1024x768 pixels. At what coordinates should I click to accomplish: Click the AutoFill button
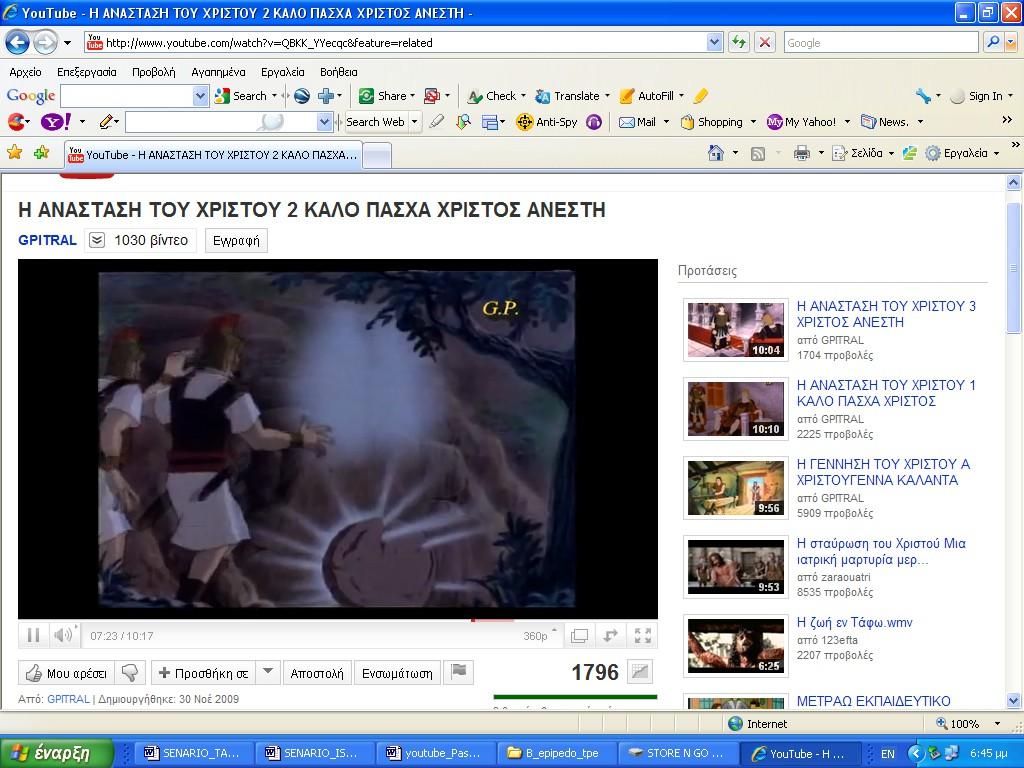647,96
